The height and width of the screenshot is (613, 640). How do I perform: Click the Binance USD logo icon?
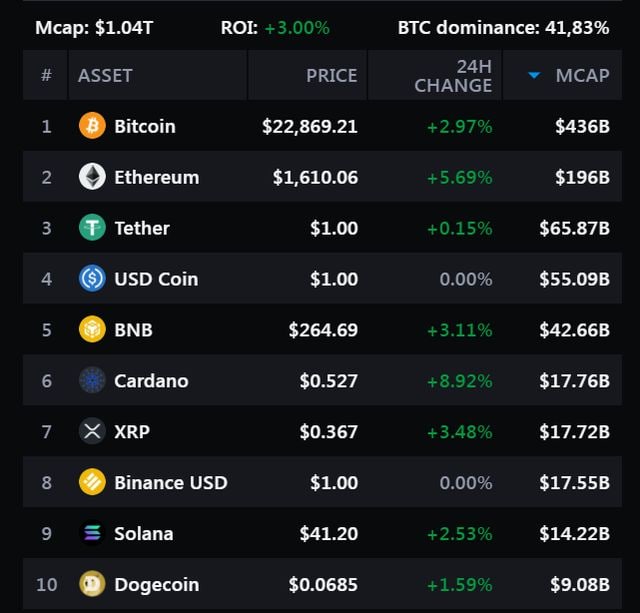(x=92, y=482)
